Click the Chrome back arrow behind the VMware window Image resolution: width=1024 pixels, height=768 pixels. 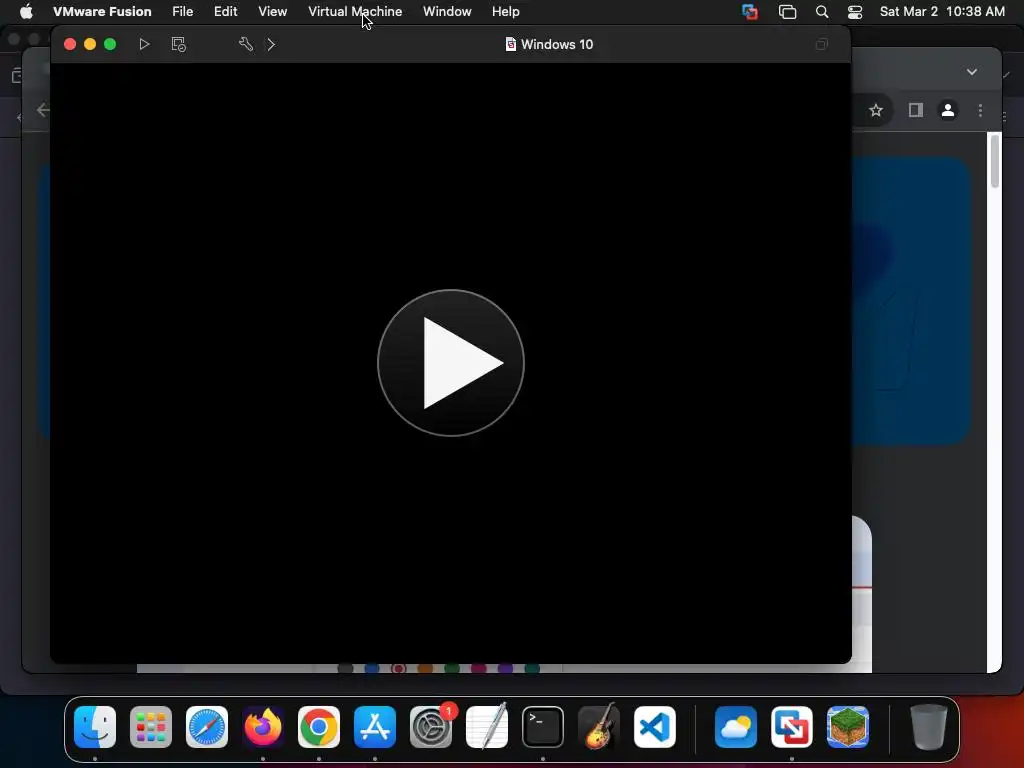pos(43,110)
